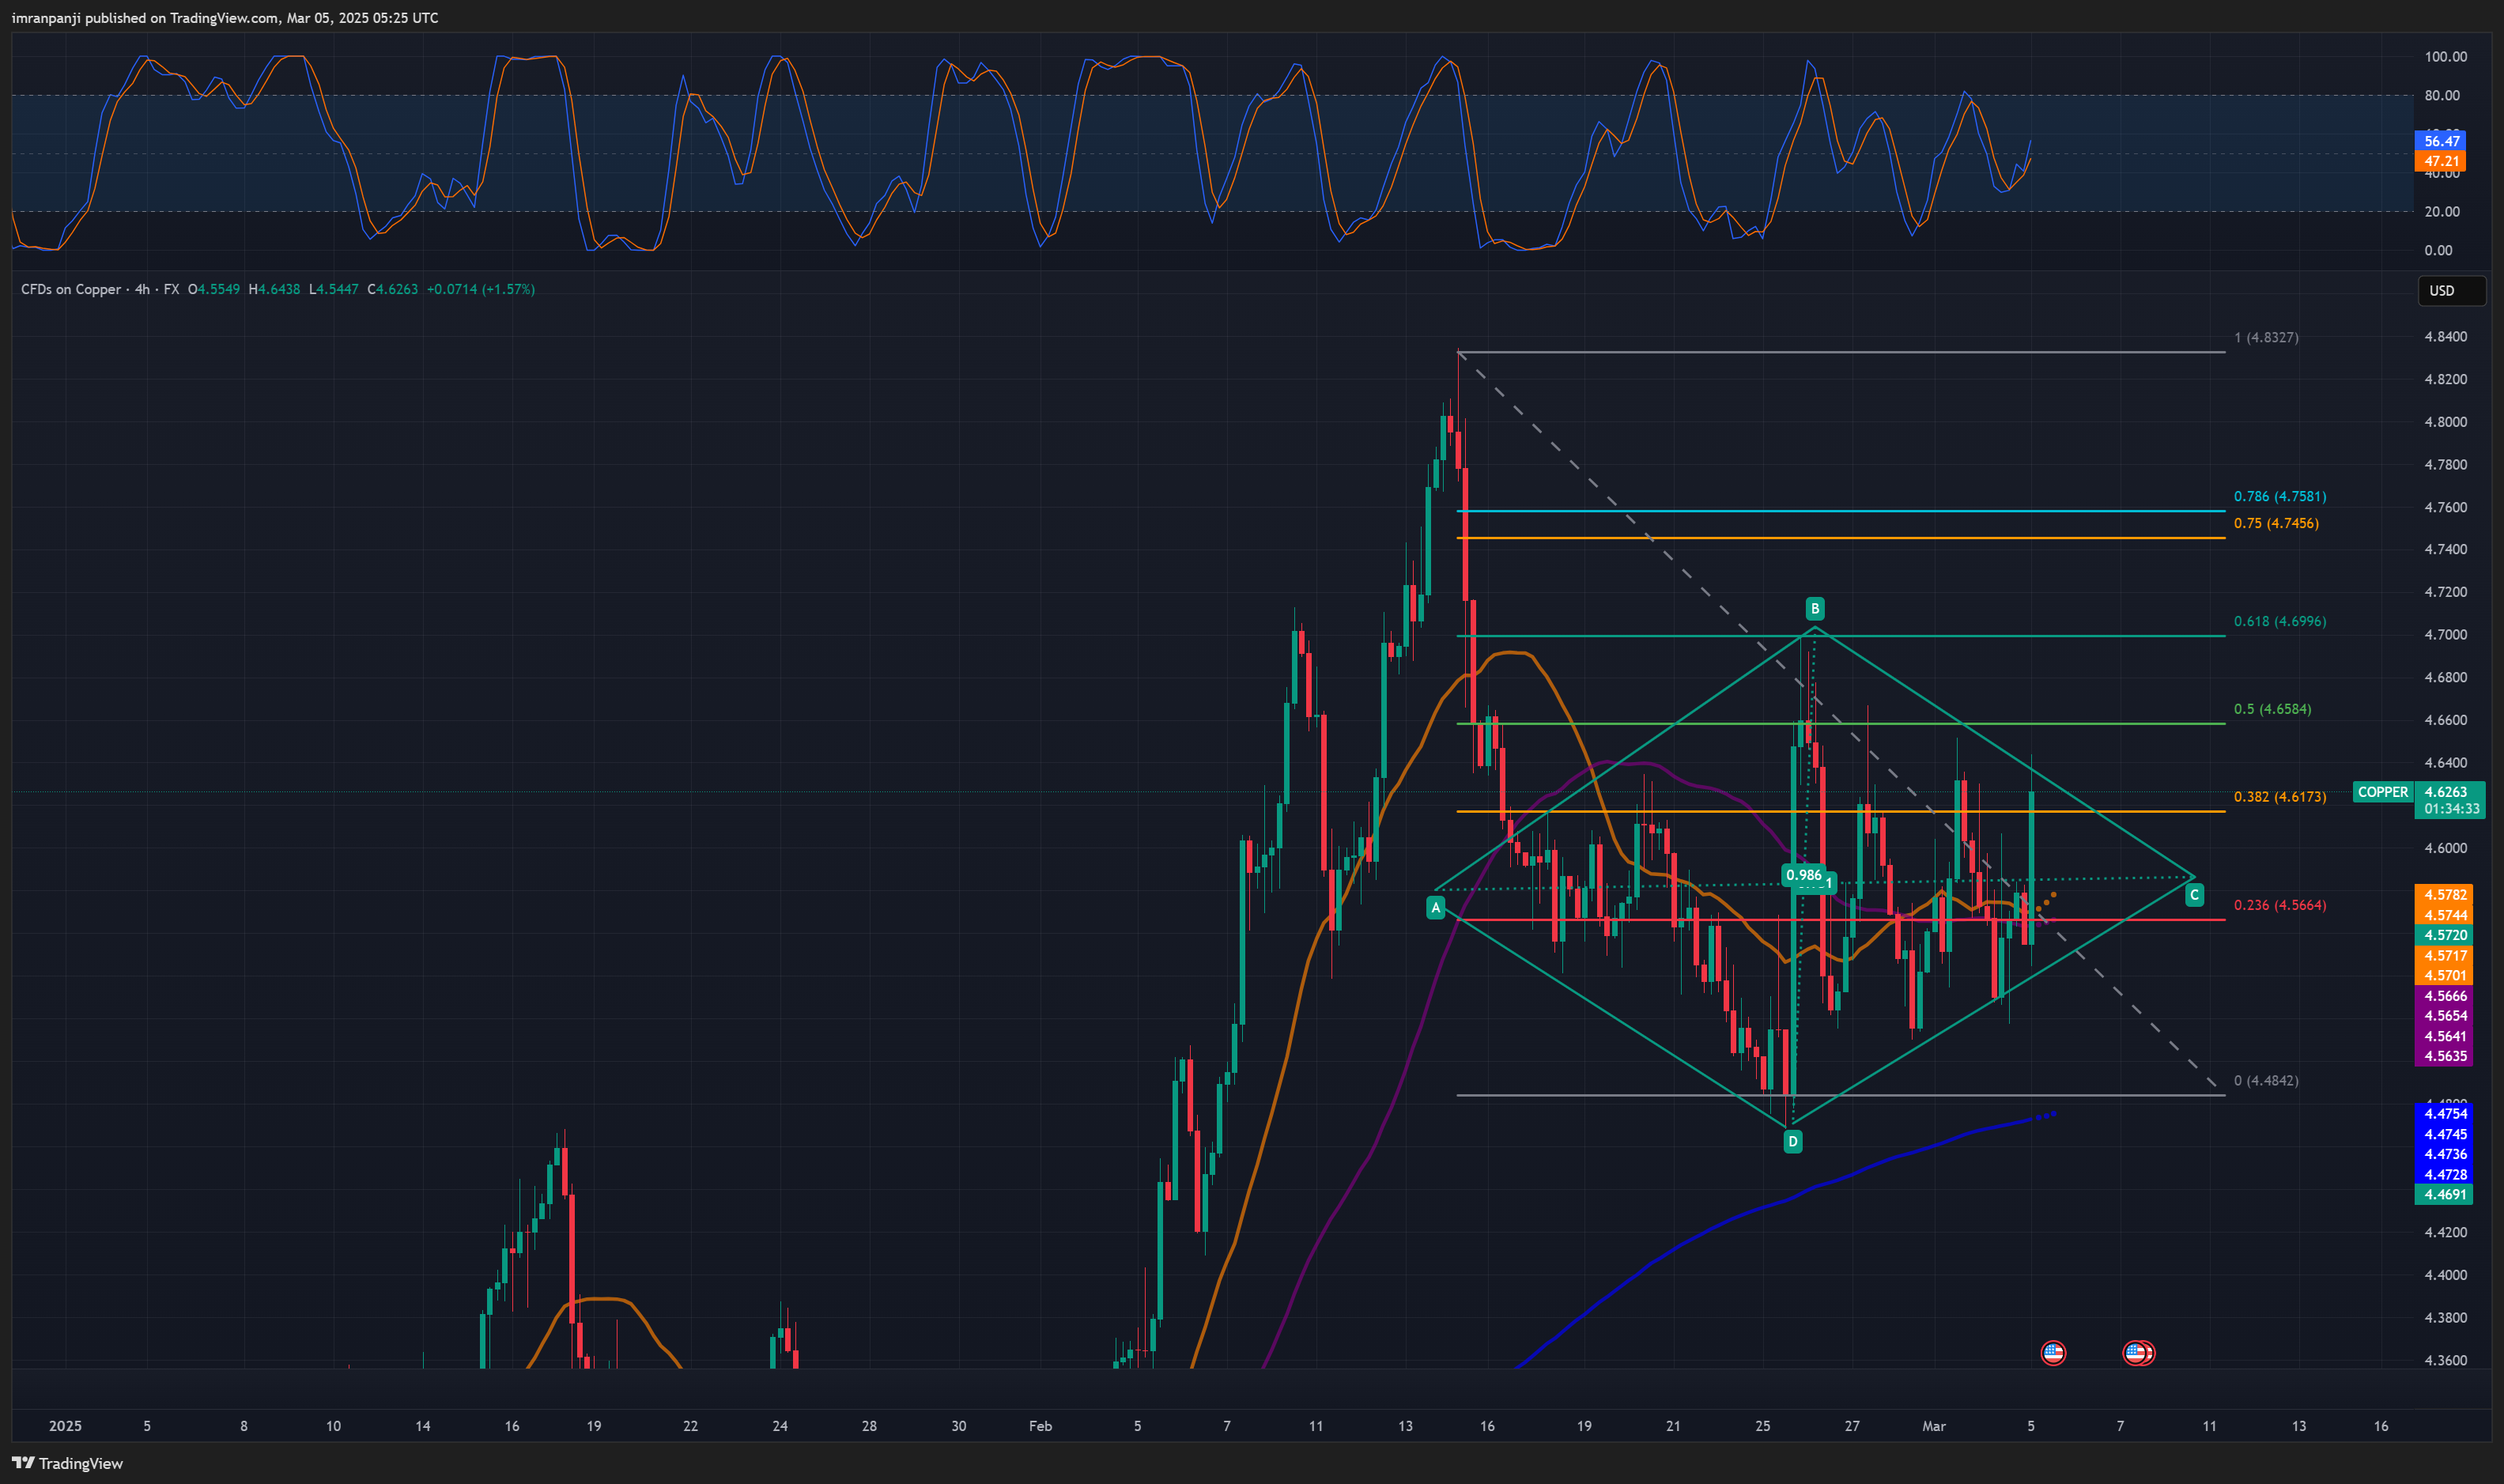Screen dimensions: 2504x1484
Task: Click the 0.986 ratio label on the pattern
Action: [x=1804, y=875]
